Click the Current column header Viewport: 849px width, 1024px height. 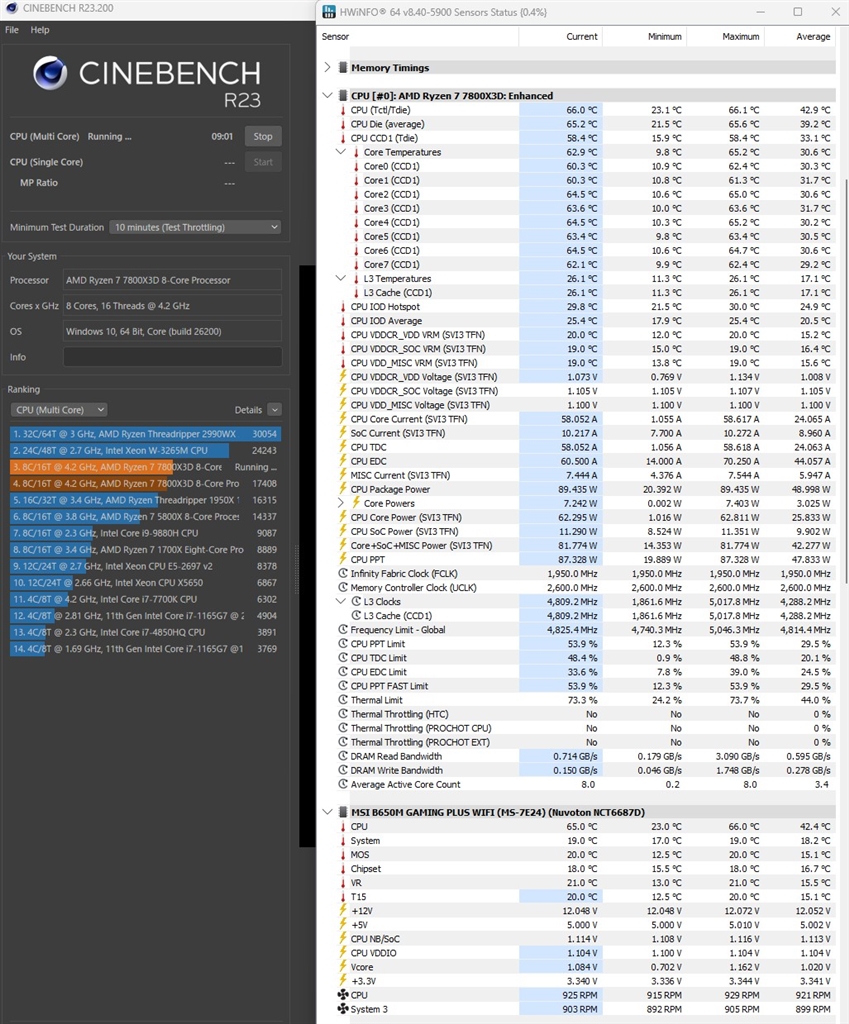(x=560, y=37)
